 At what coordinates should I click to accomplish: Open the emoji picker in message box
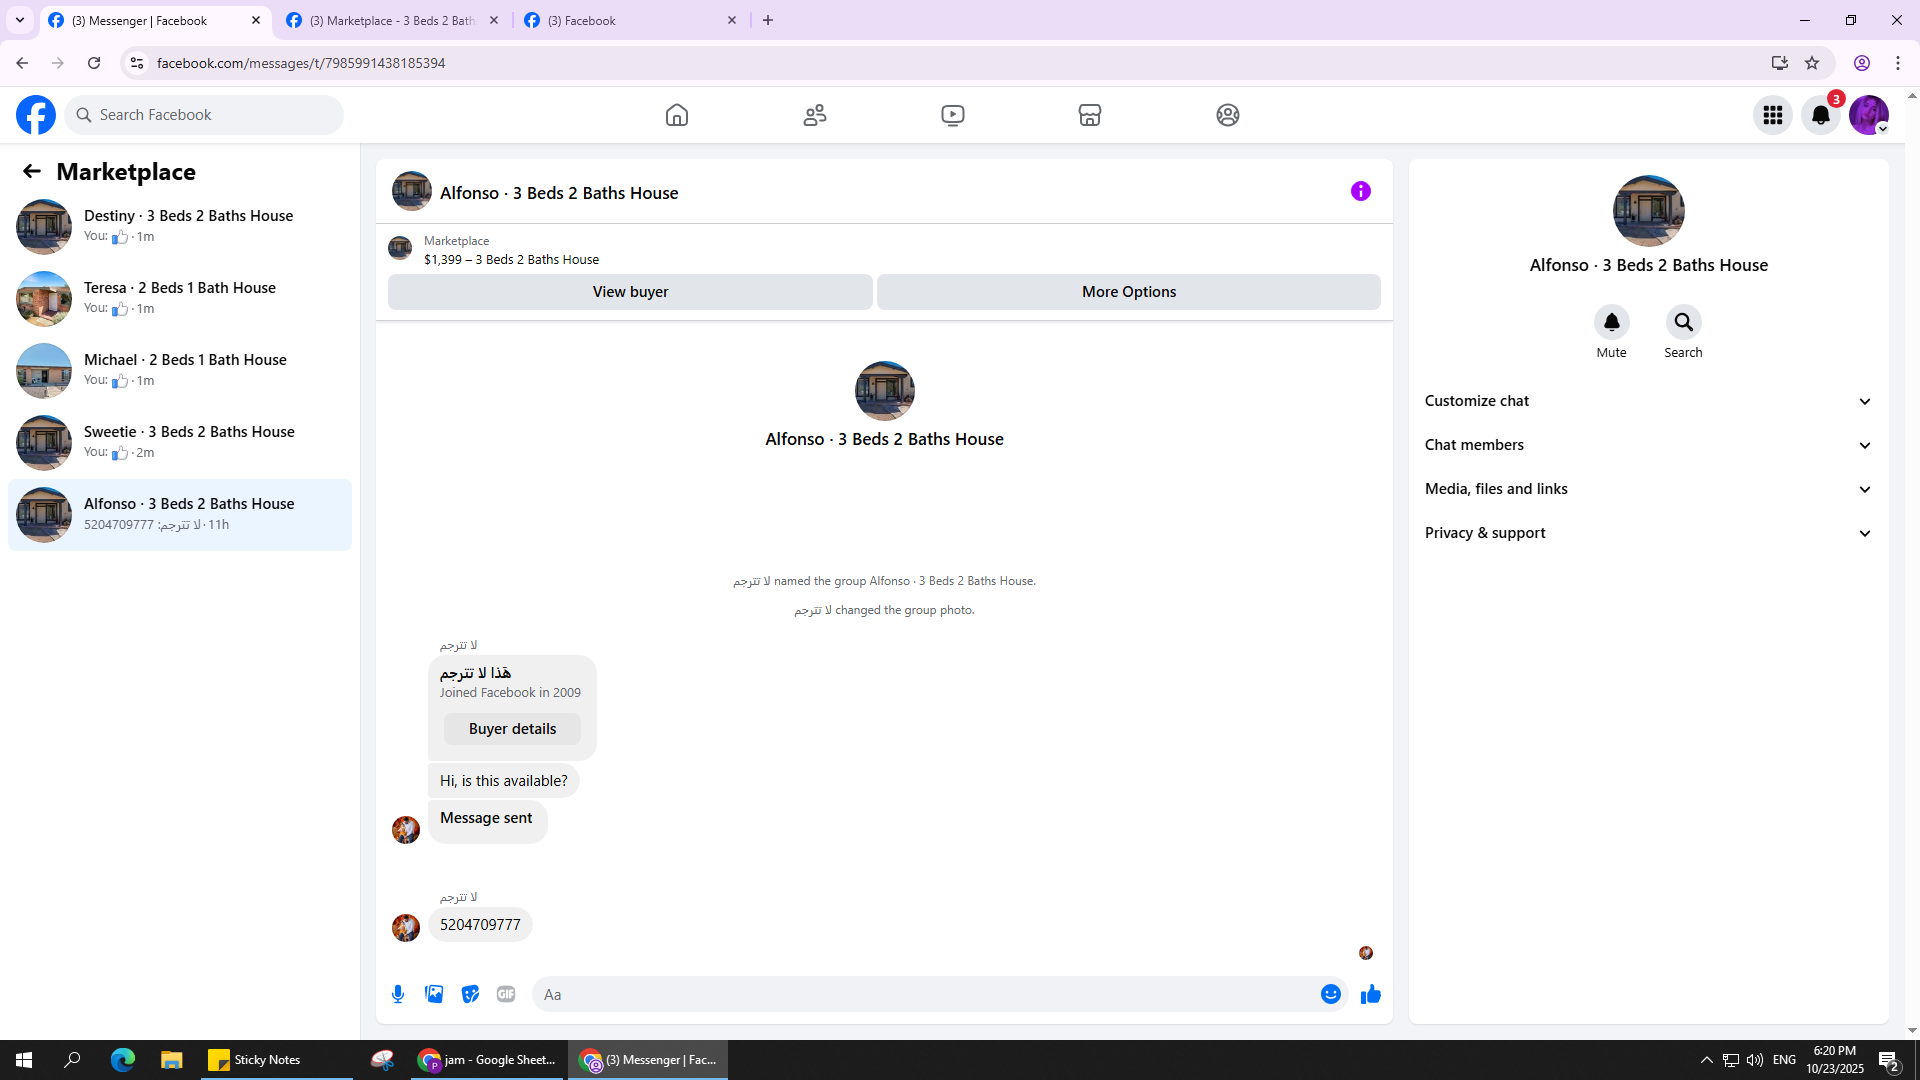1330,994
